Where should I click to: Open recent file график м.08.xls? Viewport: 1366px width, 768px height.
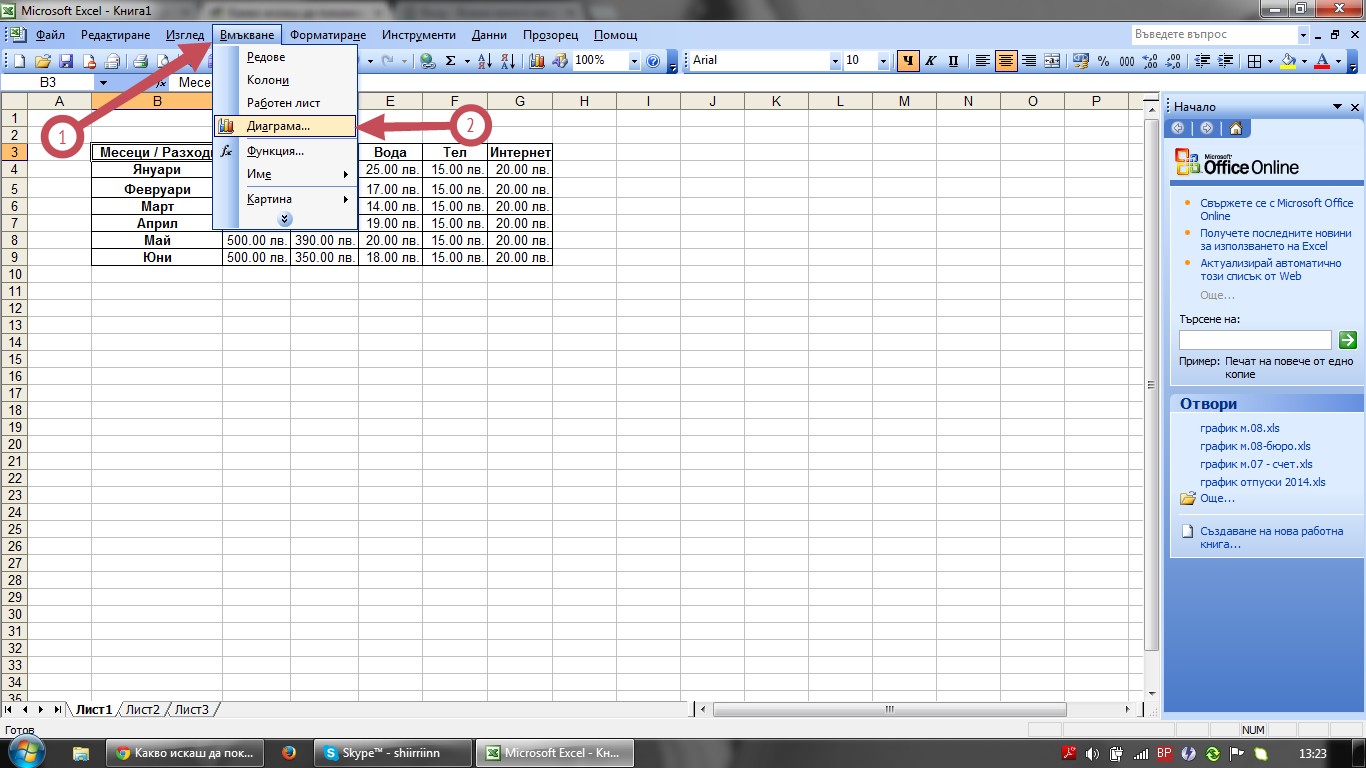pos(1240,429)
